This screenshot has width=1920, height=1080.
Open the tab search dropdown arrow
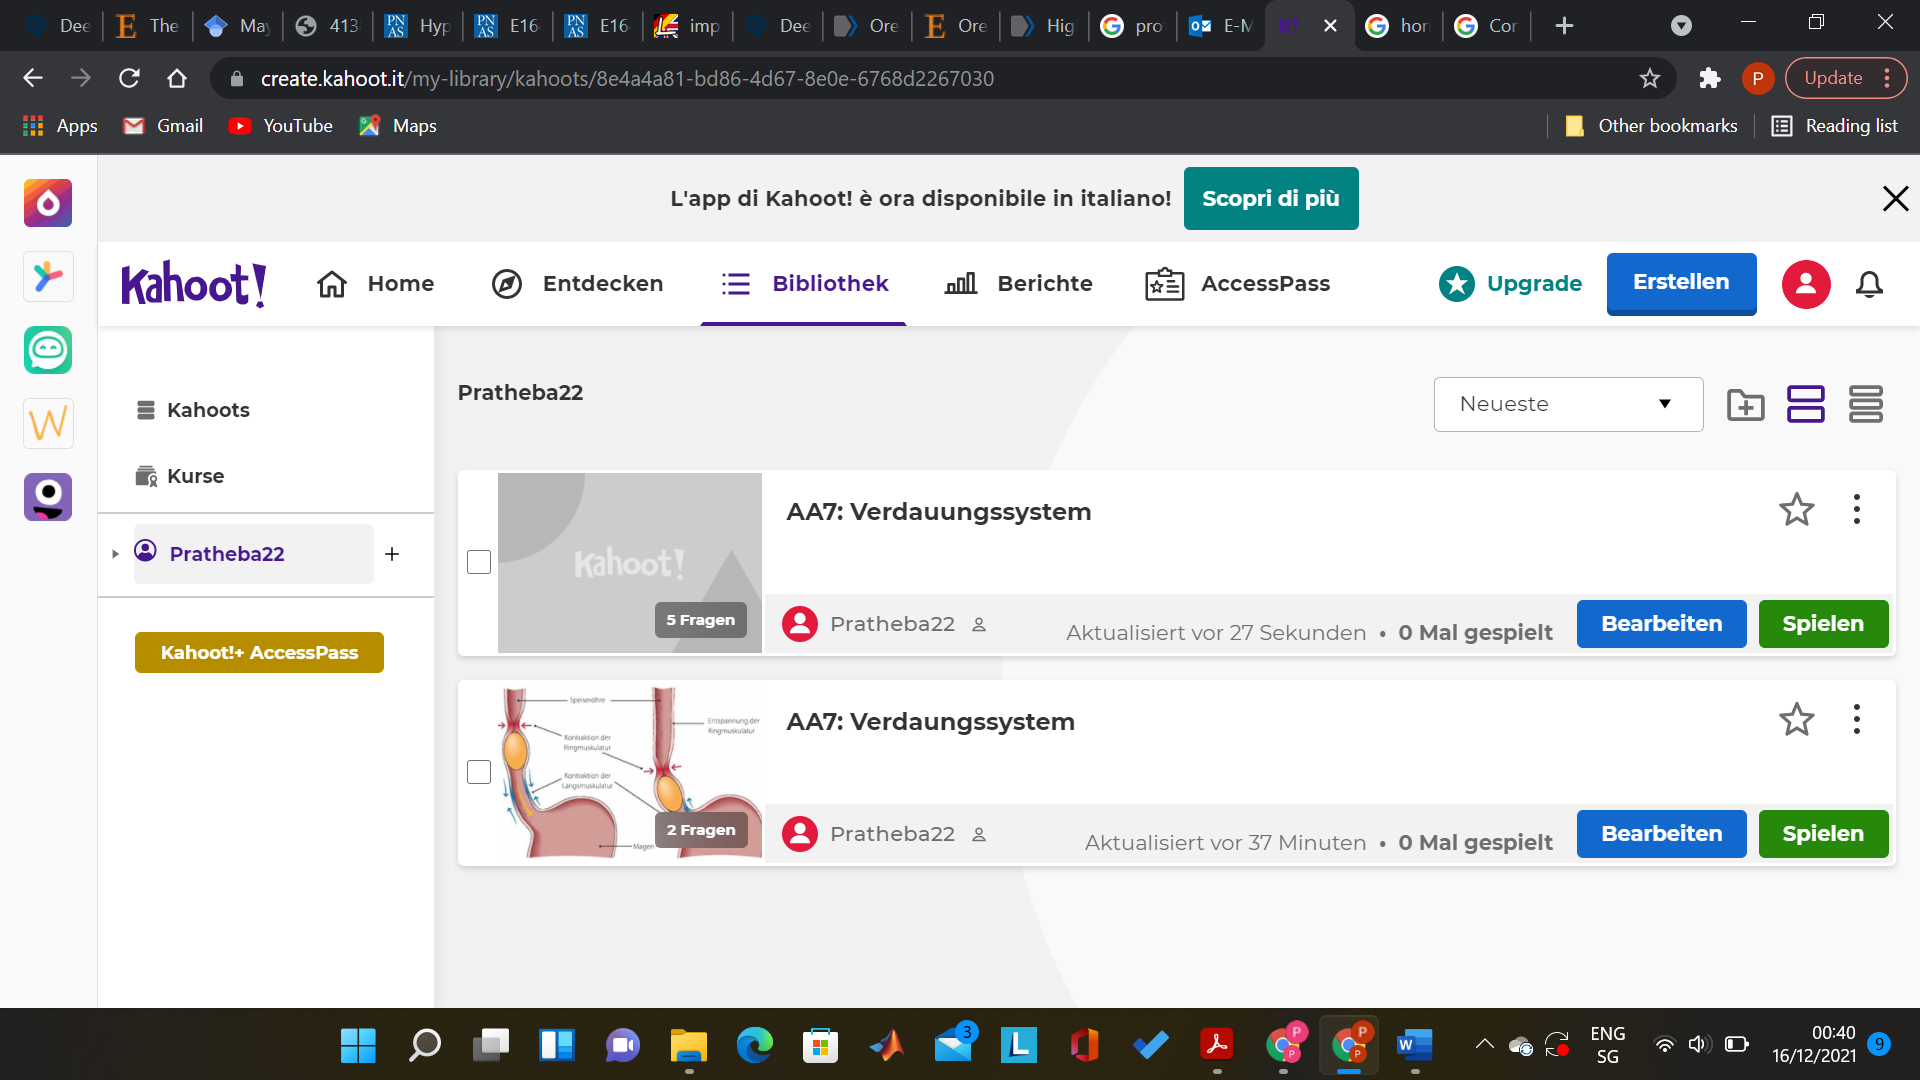[x=1681, y=26]
